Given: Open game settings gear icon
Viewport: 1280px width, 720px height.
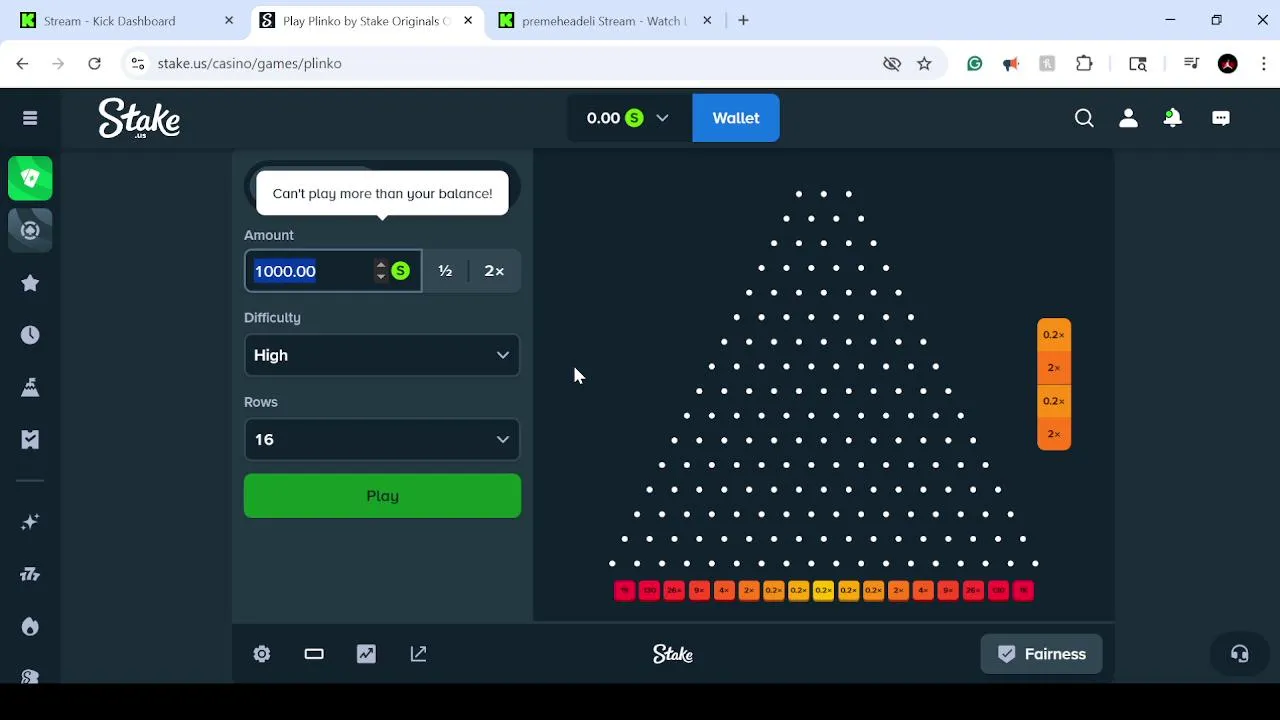Looking at the screenshot, I should pyautogui.click(x=262, y=654).
